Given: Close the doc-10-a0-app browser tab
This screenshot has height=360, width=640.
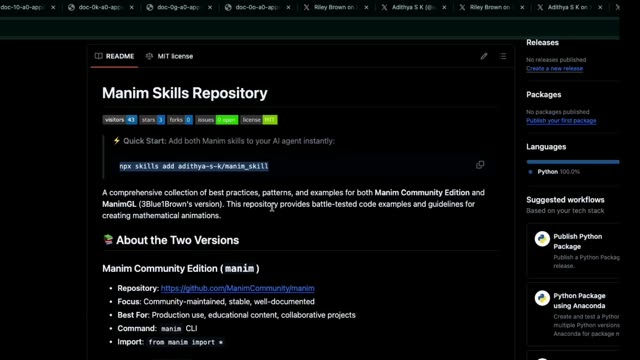Looking at the screenshot, I should tap(53, 7).
